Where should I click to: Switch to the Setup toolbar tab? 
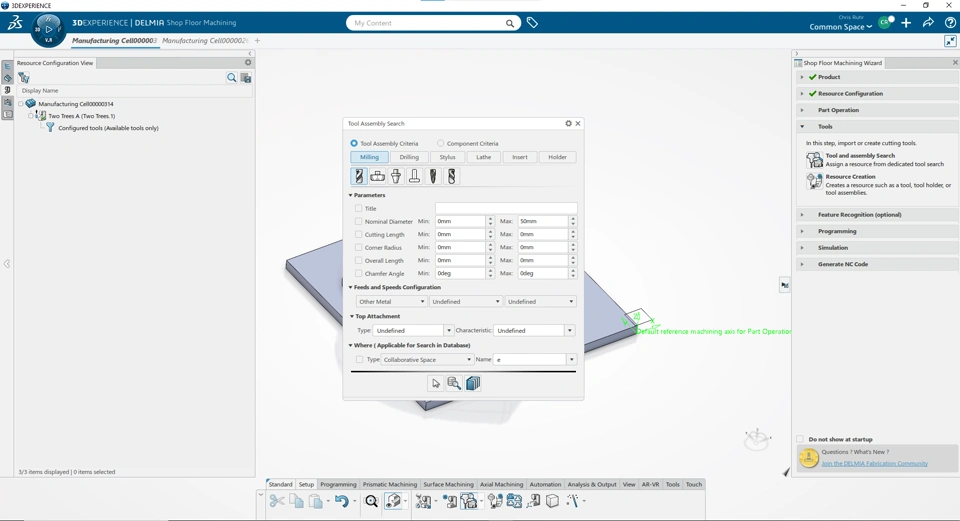(x=306, y=484)
